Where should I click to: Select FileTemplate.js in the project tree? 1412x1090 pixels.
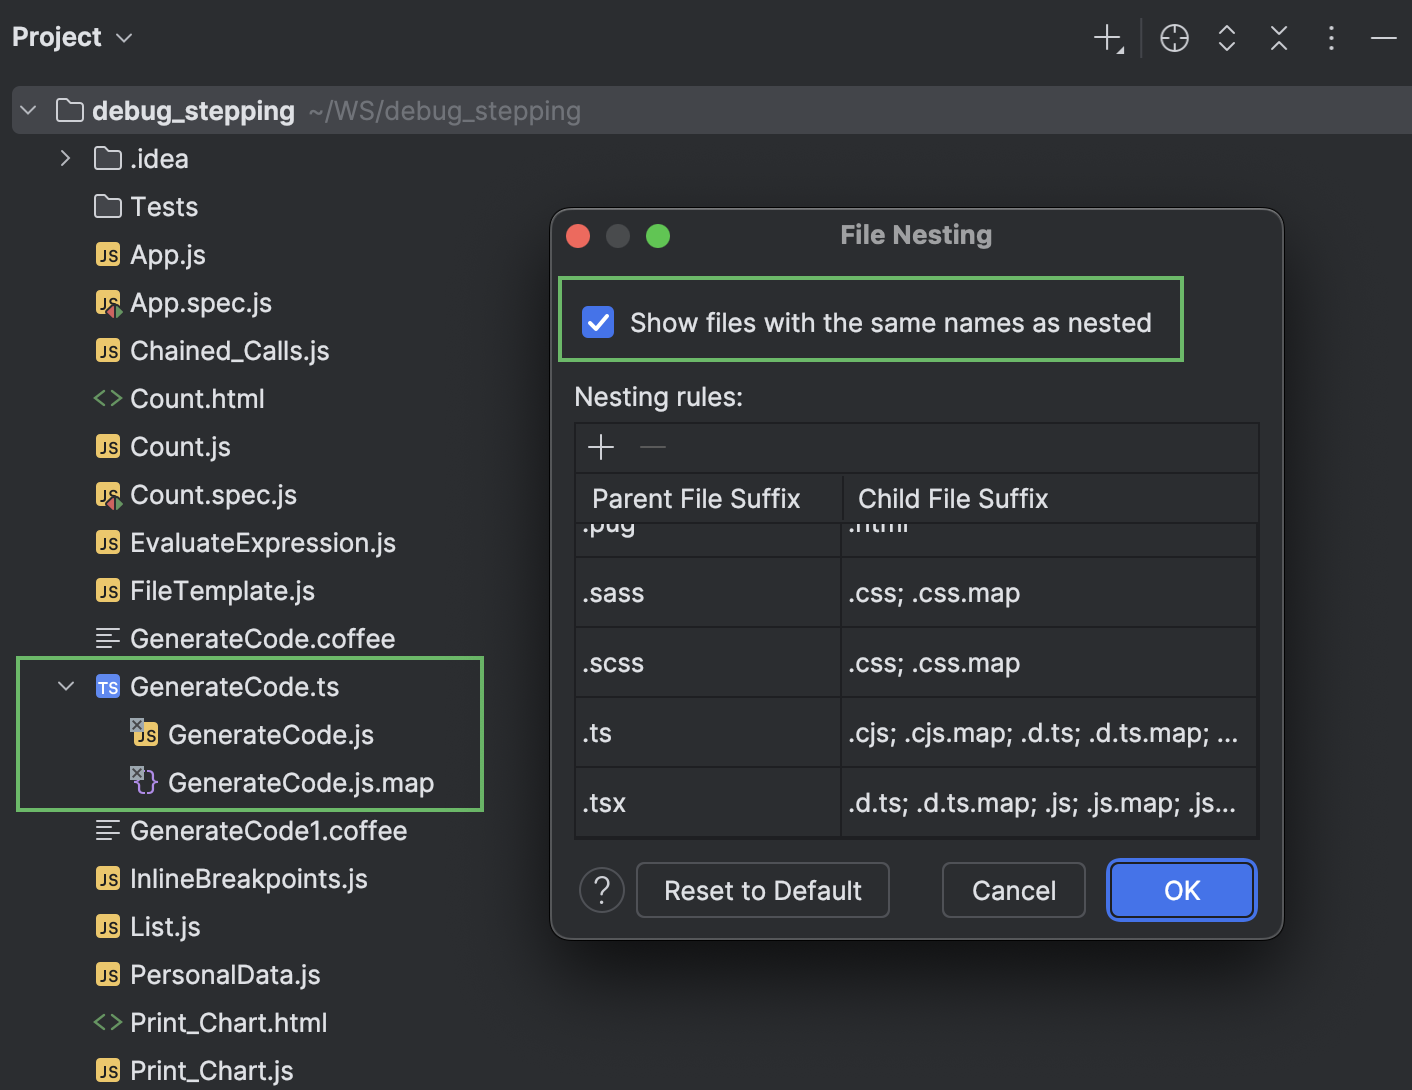[222, 591]
